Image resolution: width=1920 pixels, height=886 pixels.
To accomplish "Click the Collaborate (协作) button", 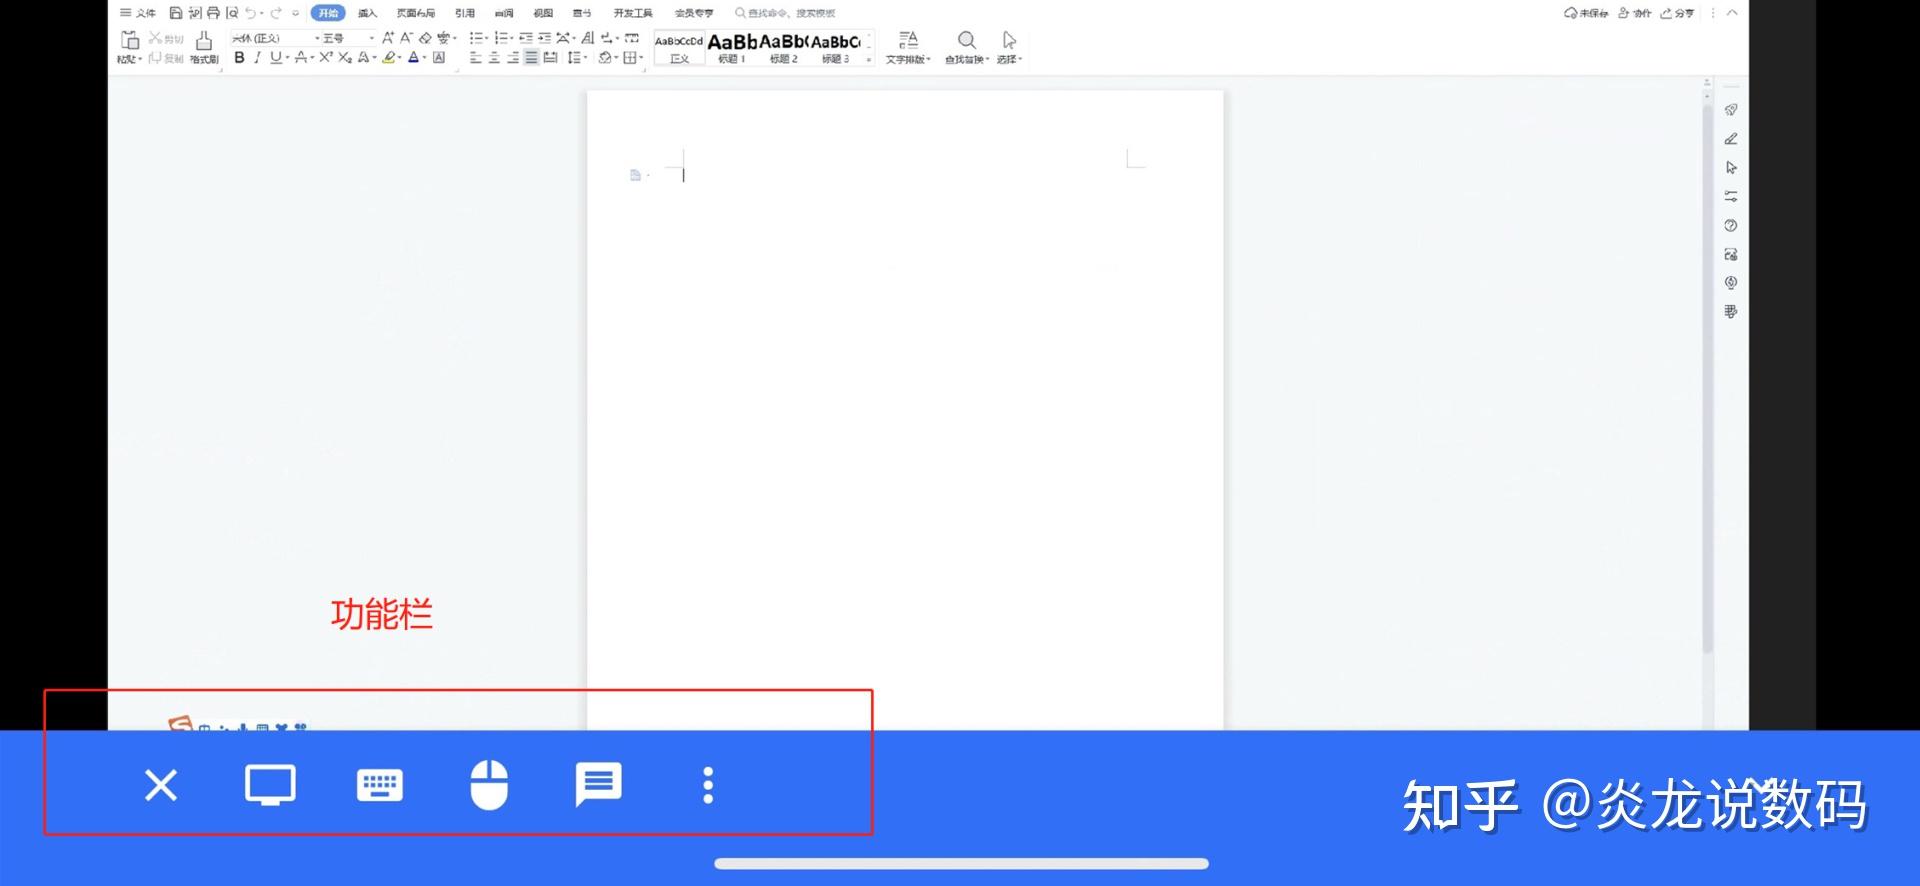I will 1635,13.
